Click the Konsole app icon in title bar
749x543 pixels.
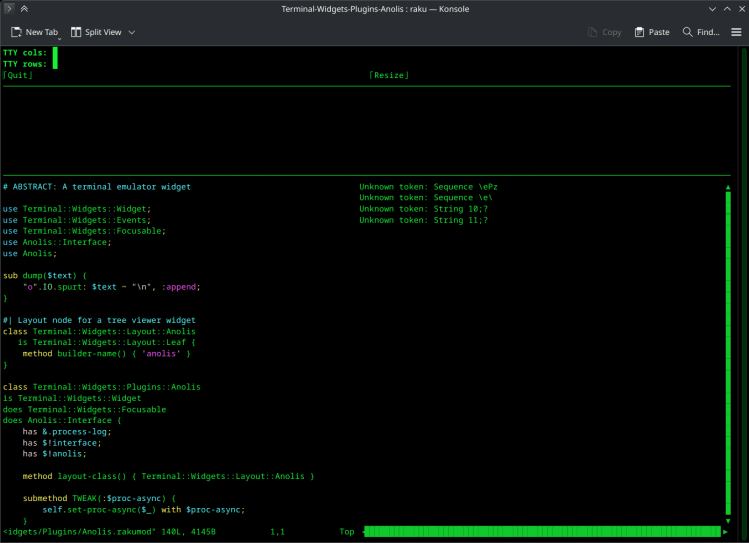8,9
